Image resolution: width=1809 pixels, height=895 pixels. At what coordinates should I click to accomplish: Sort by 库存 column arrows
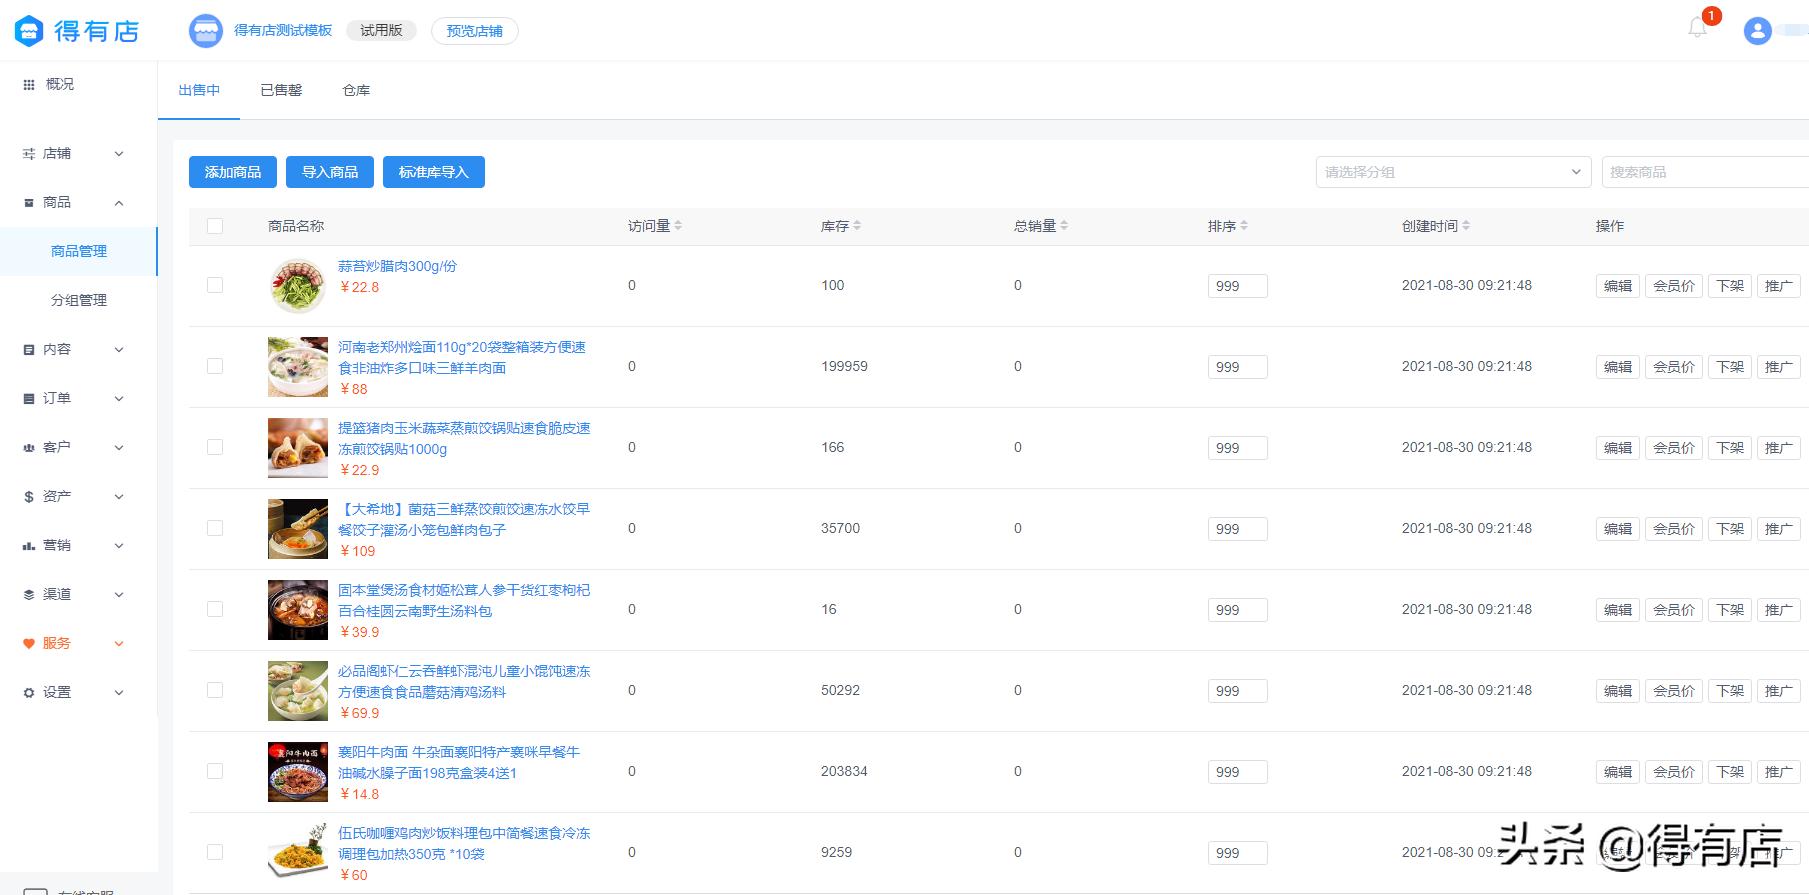click(x=857, y=226)
